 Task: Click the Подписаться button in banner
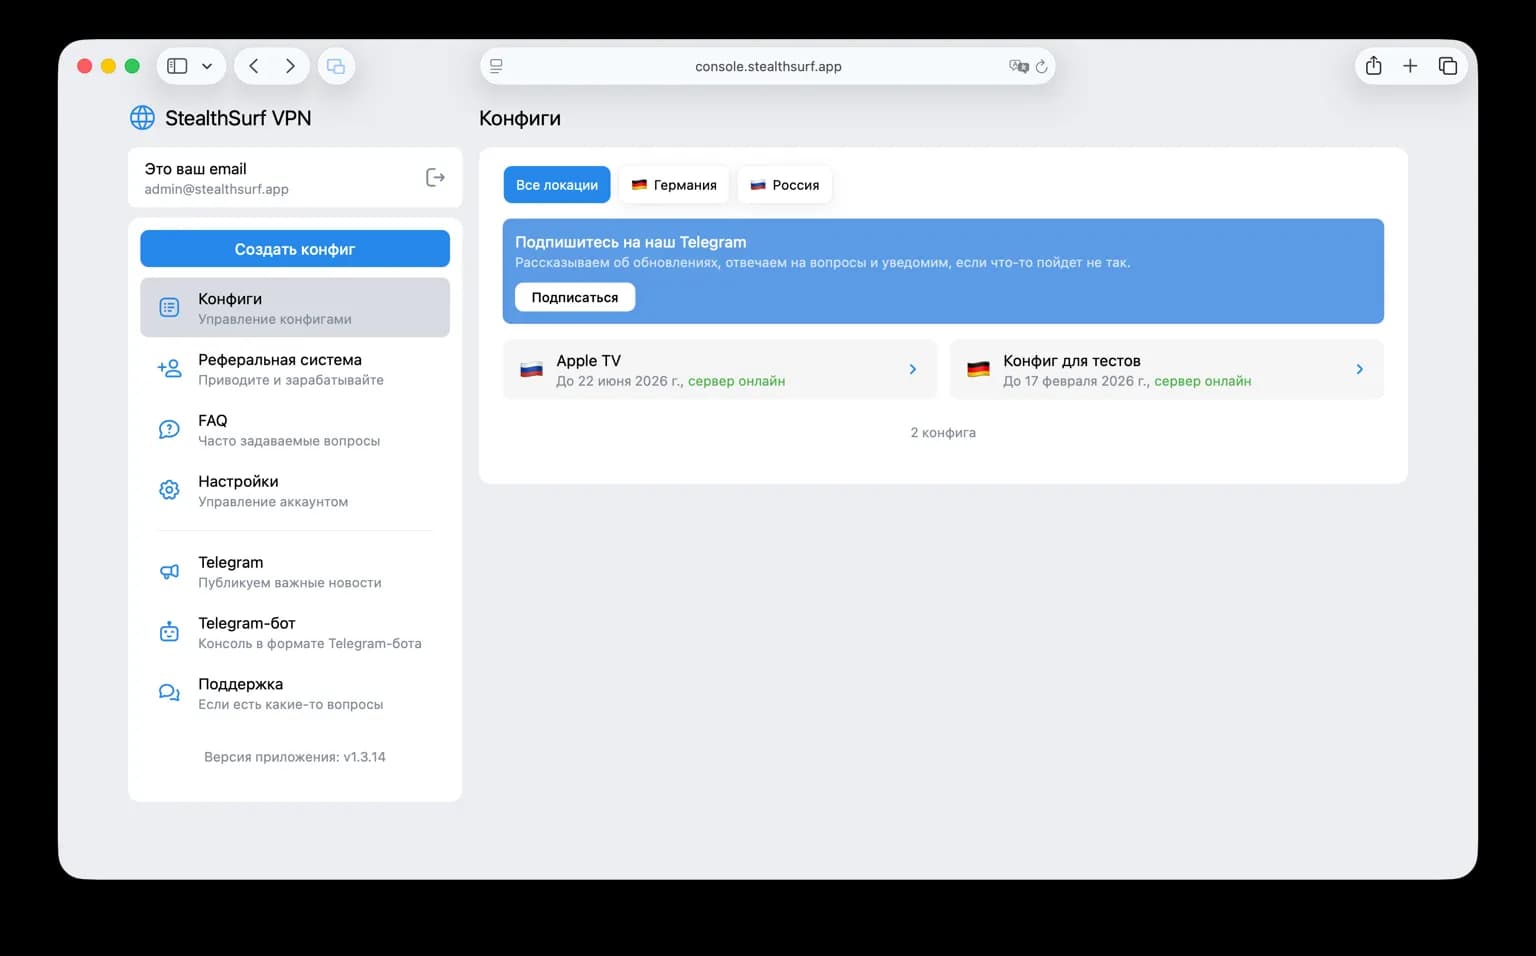(x=574, y=297)
